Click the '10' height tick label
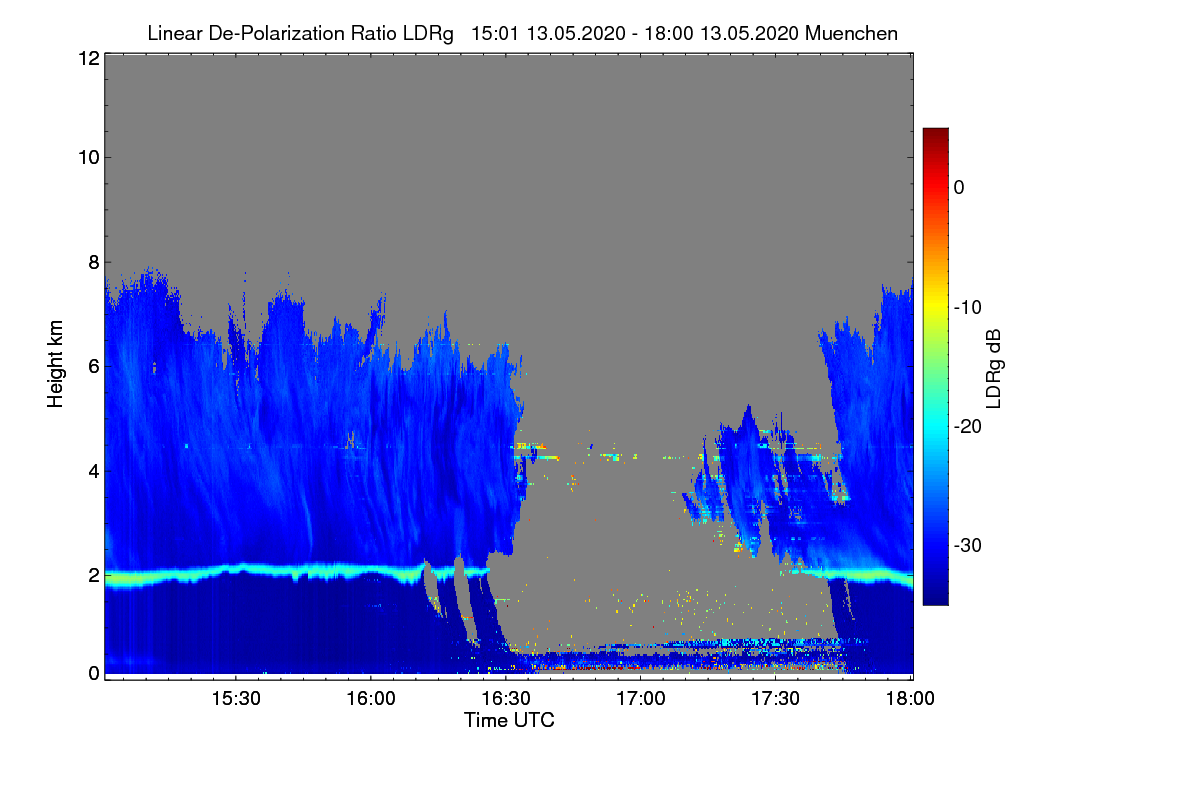The width and height of the screenshot is (1200, 800). click(87, 156)
